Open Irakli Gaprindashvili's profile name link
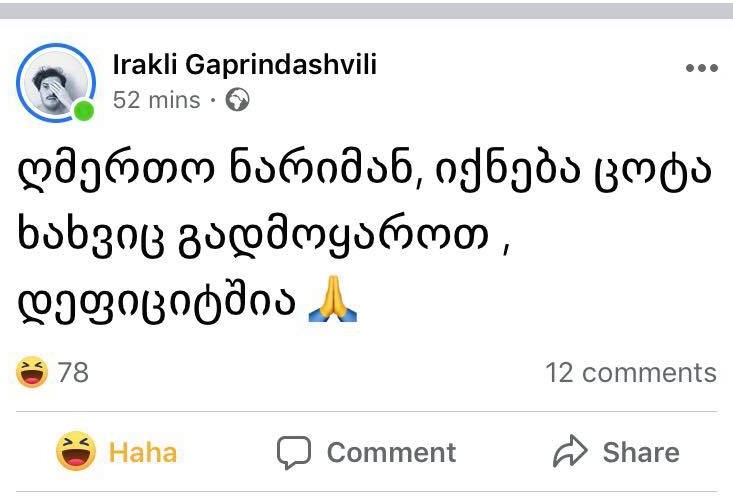This screenshot has width=733, height=504. click(245, 65)
